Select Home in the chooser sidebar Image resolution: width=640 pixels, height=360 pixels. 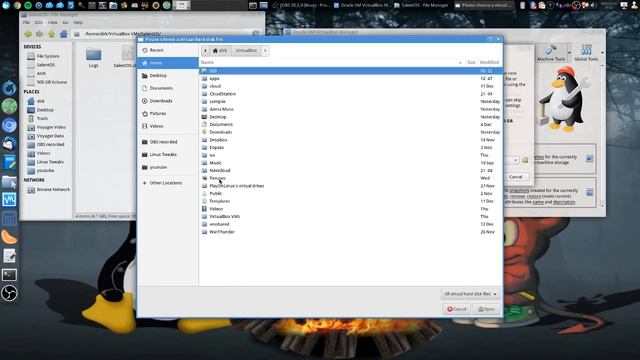click(x=168, y=63)
